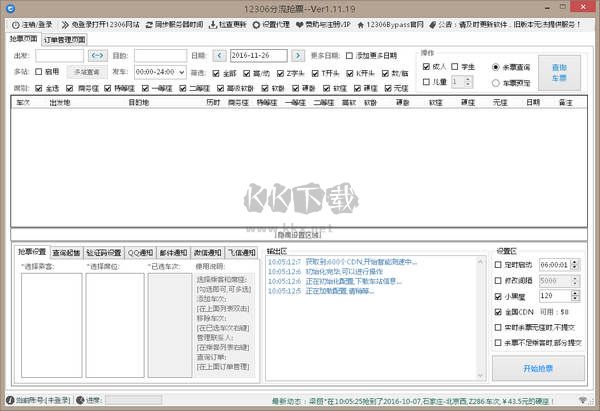Toggle the 高/动 train filter
The image size is (600, 411).
[x=247, y=73]
